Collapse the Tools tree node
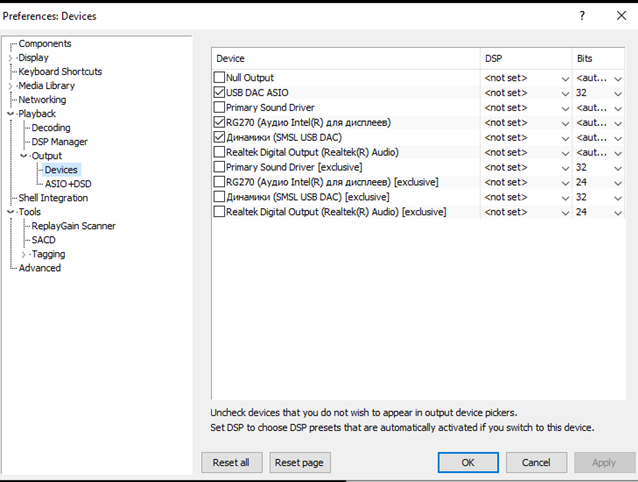This screenshot has height=482, width=638. pyautogui.click(x=11, y=212)
